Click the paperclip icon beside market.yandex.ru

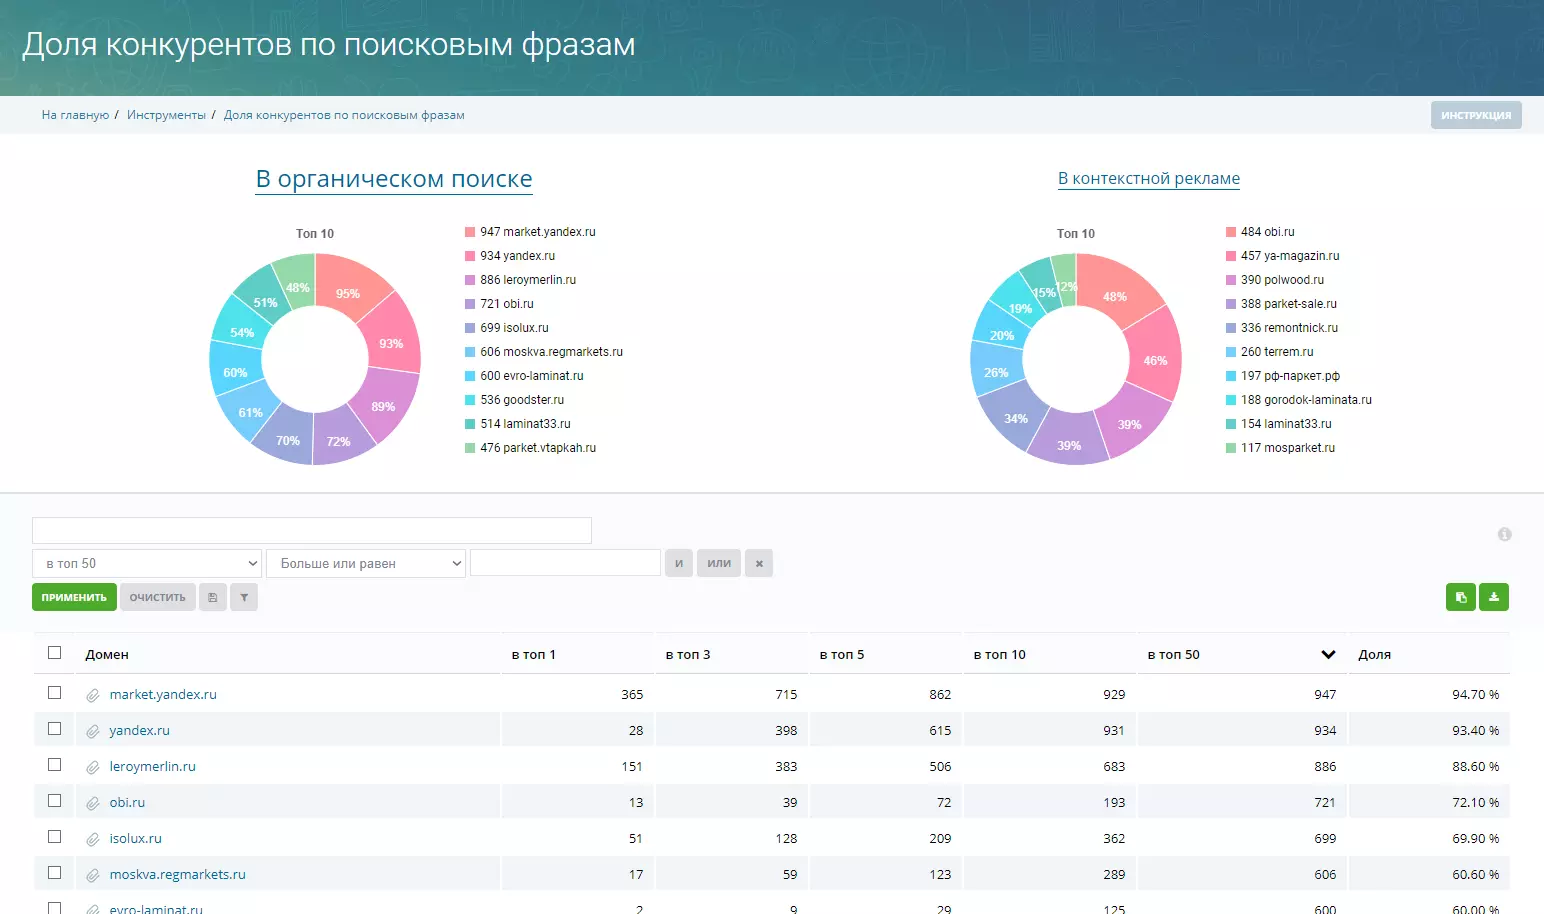(93, 695)
